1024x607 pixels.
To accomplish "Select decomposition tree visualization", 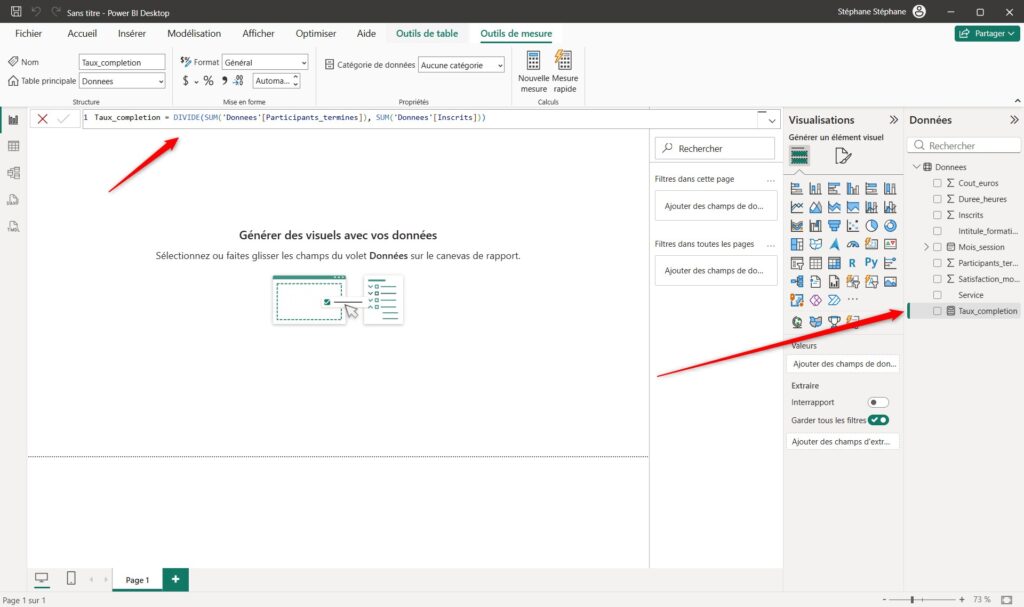I will click(x=797, y=282).
